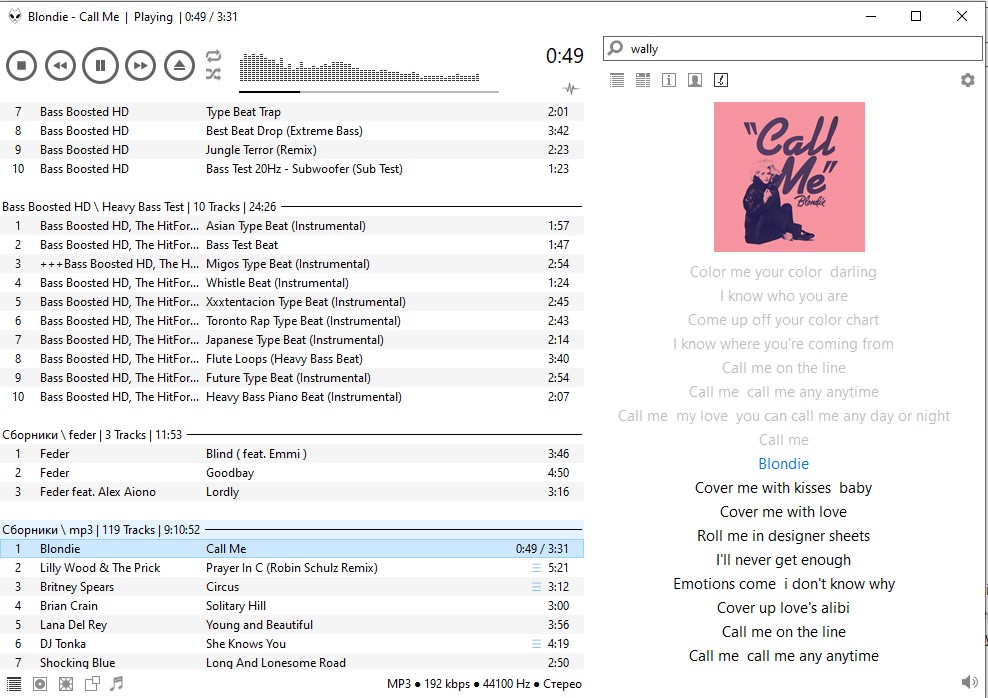This screenshot has height=698, width=988.
Task: Click the spectrum visualizer display
Action: [359, 68]
